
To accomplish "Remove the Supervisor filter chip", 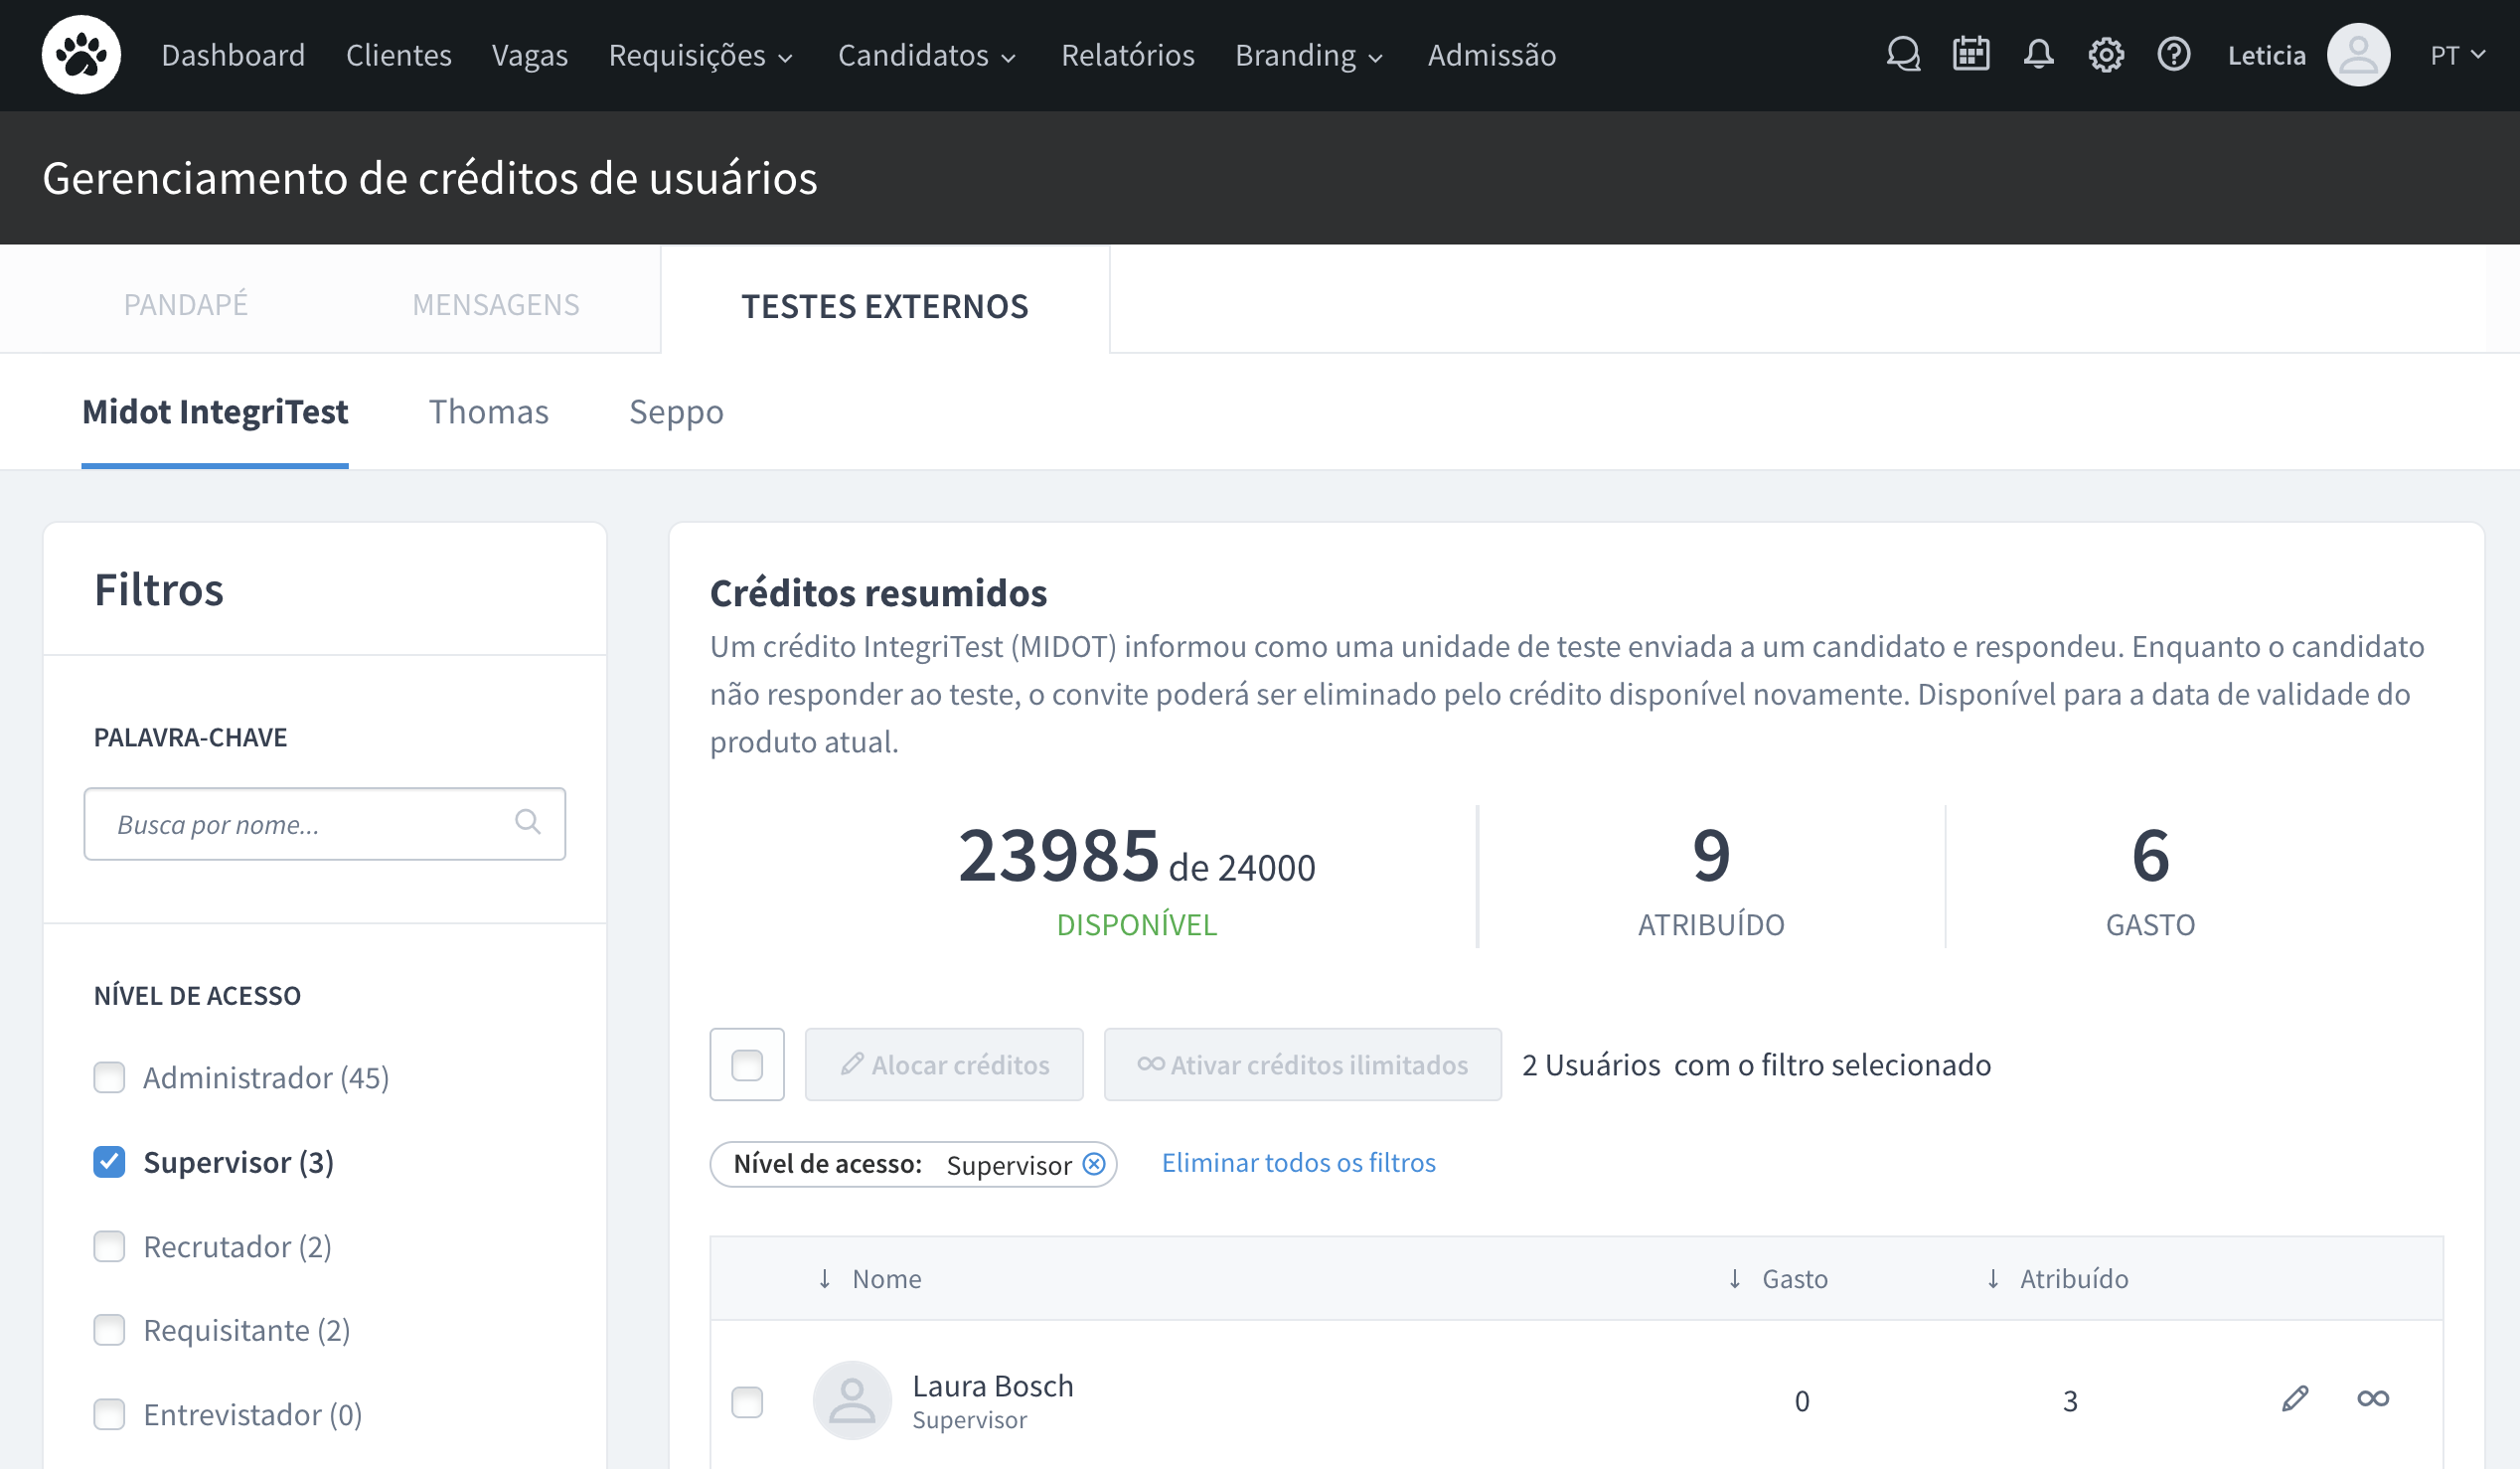I will click(1094, 1164).
